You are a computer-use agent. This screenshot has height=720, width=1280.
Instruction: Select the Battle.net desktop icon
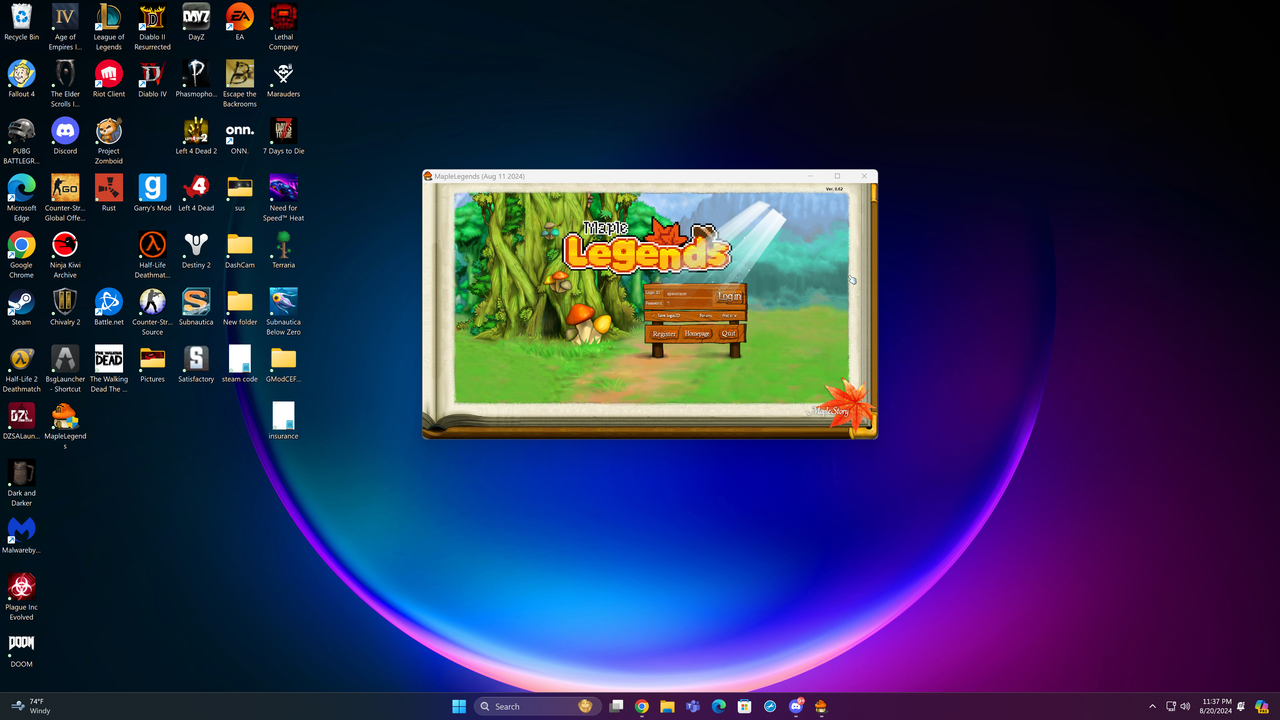pos(108,307)
